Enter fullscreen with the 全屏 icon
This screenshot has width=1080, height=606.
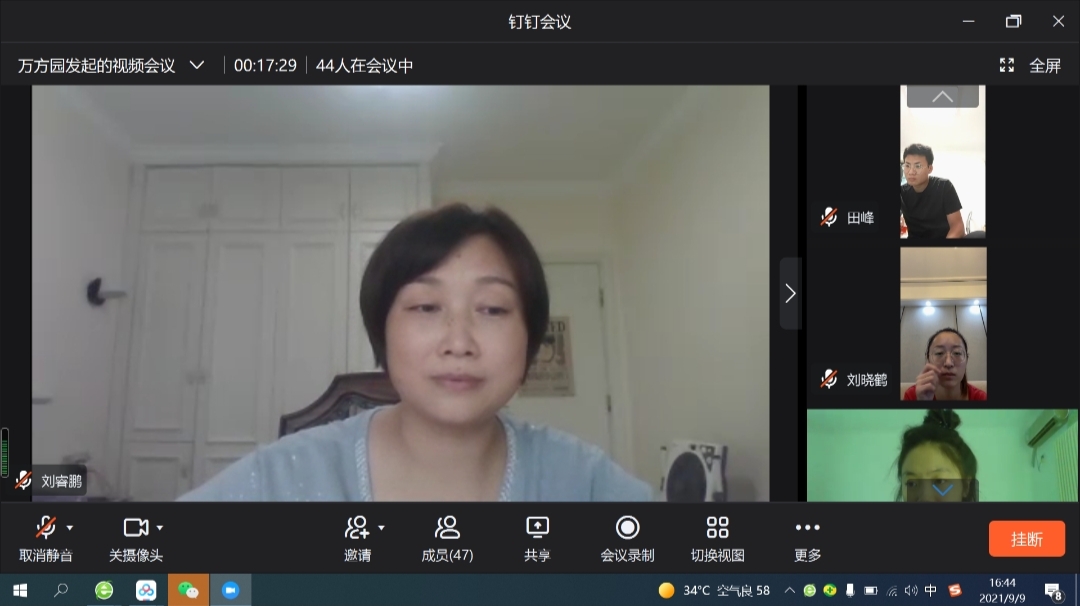point(1007,65)
